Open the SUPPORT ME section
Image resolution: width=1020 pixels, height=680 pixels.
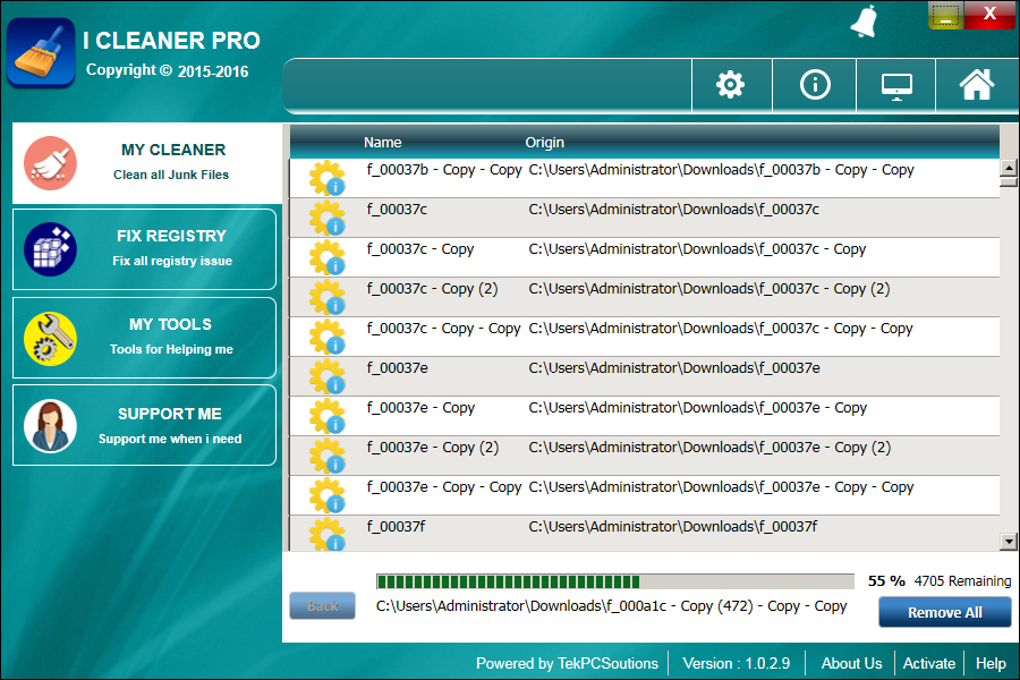pos(144,425)
